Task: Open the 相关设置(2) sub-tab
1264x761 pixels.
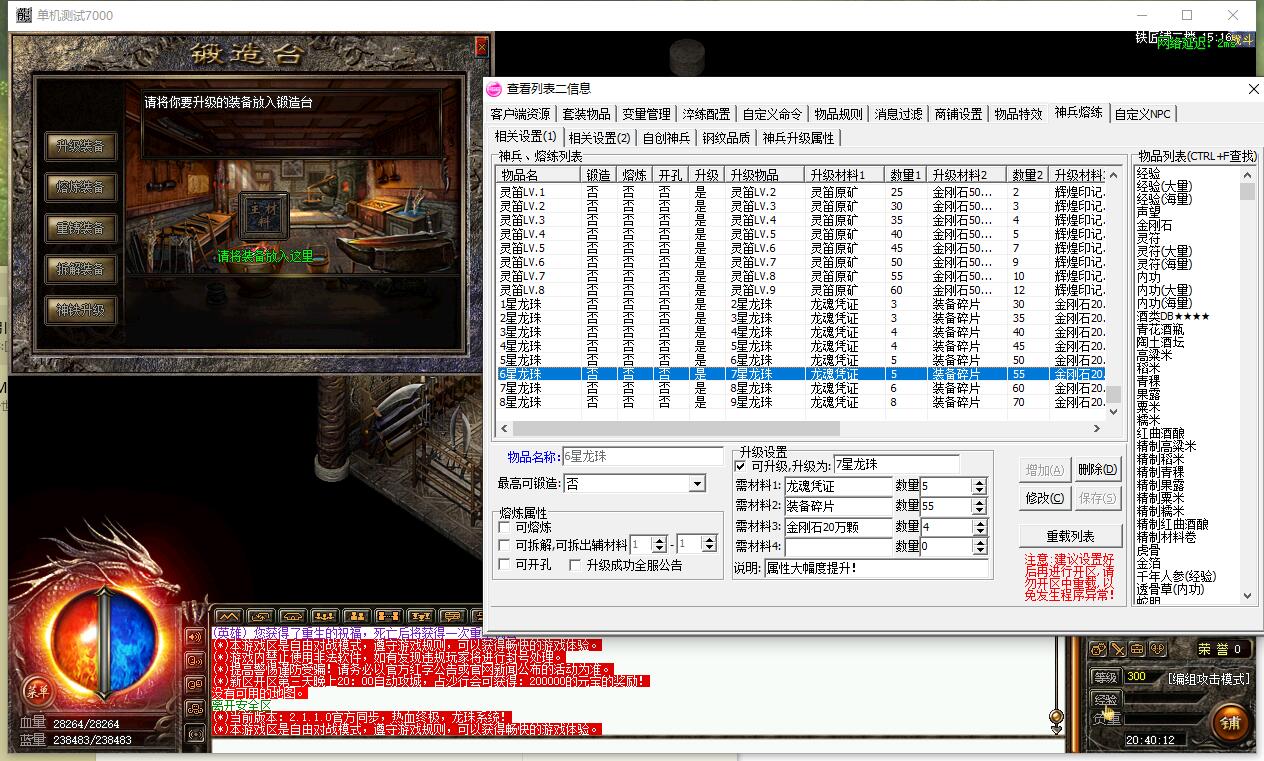Action: click(x=599, y=138)
